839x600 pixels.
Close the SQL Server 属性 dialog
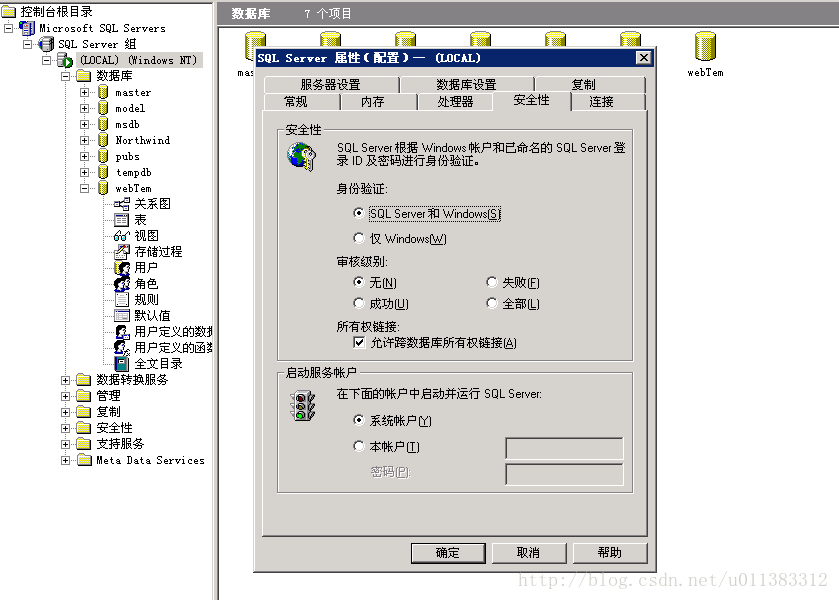(644, 58)
